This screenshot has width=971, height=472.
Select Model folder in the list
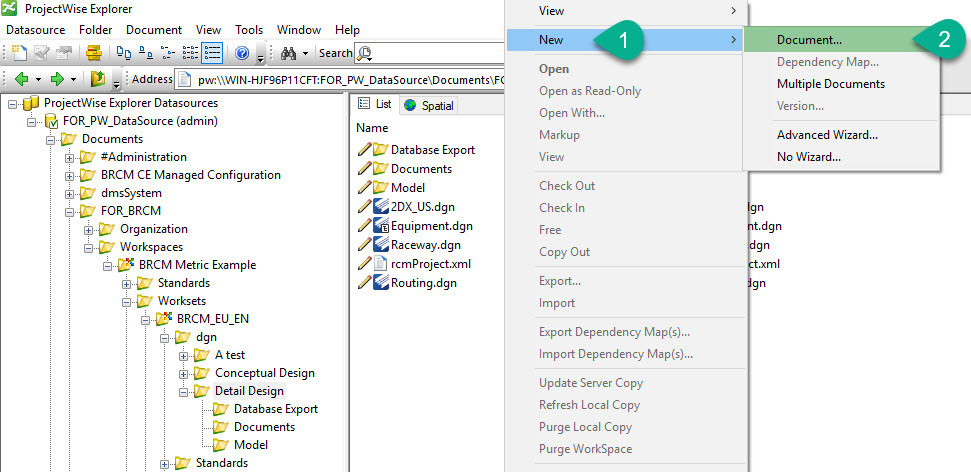pos(408,188)
